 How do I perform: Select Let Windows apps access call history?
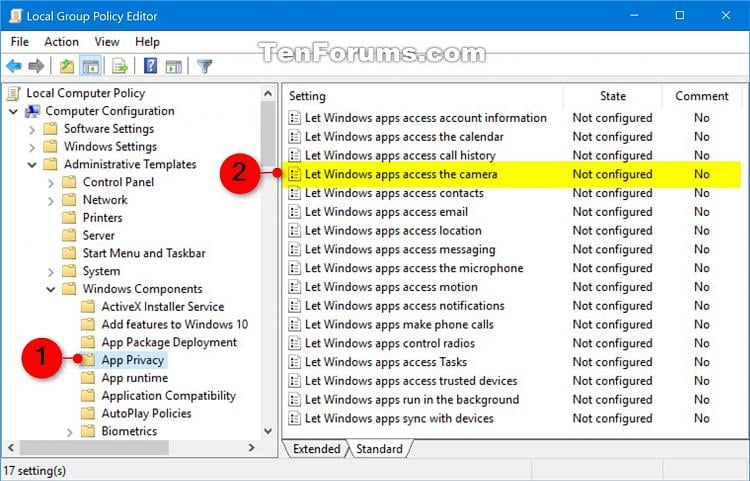point(400,155)
